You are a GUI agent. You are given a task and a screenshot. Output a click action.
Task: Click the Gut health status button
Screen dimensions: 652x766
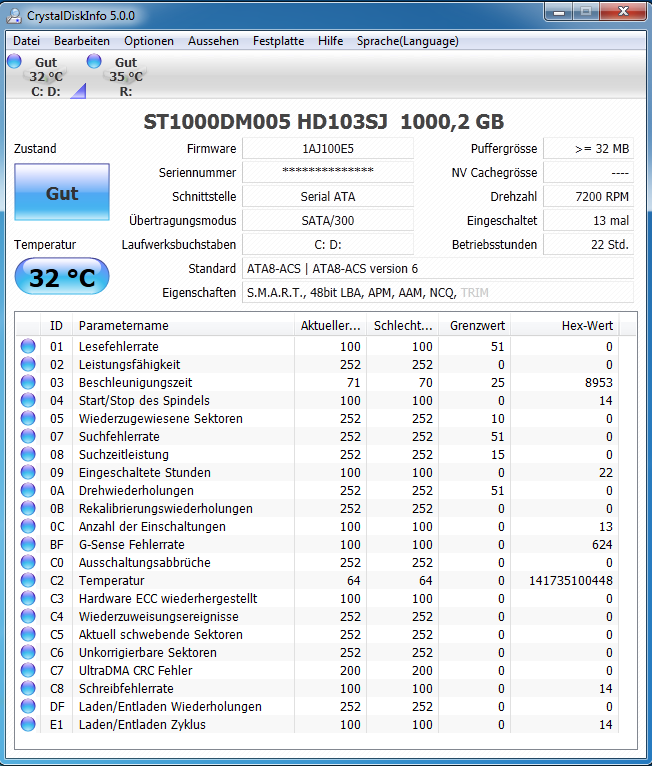click(62, 192)
